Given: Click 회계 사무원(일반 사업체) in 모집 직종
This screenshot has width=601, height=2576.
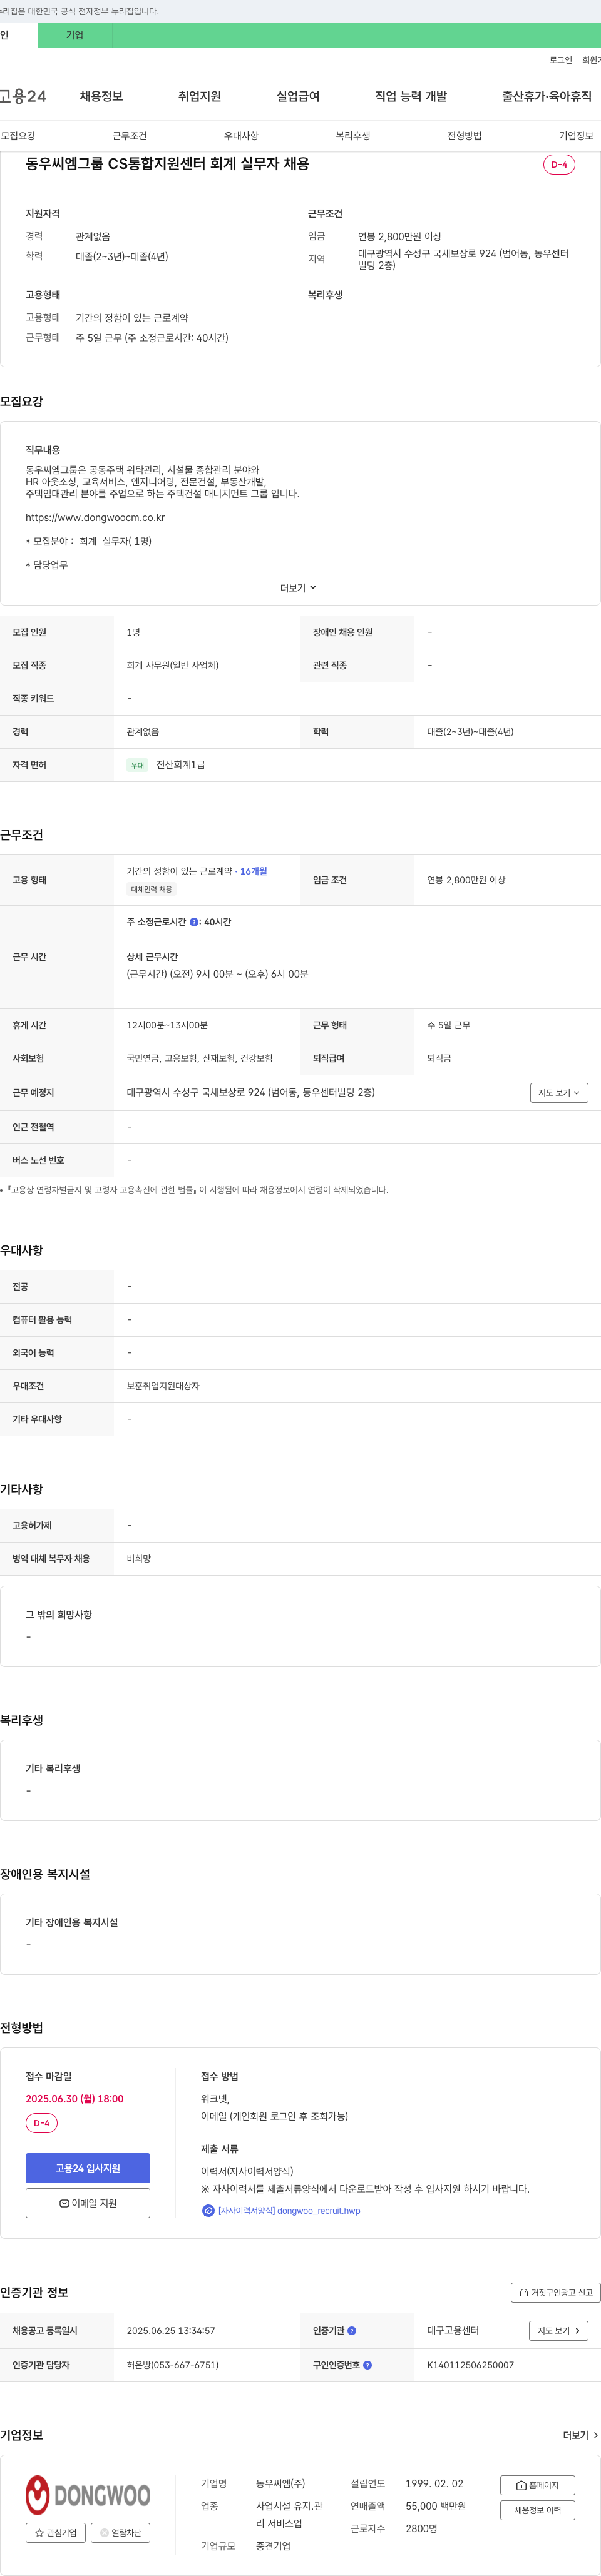Looking at the screenshot, I should (x=173, y=665).
